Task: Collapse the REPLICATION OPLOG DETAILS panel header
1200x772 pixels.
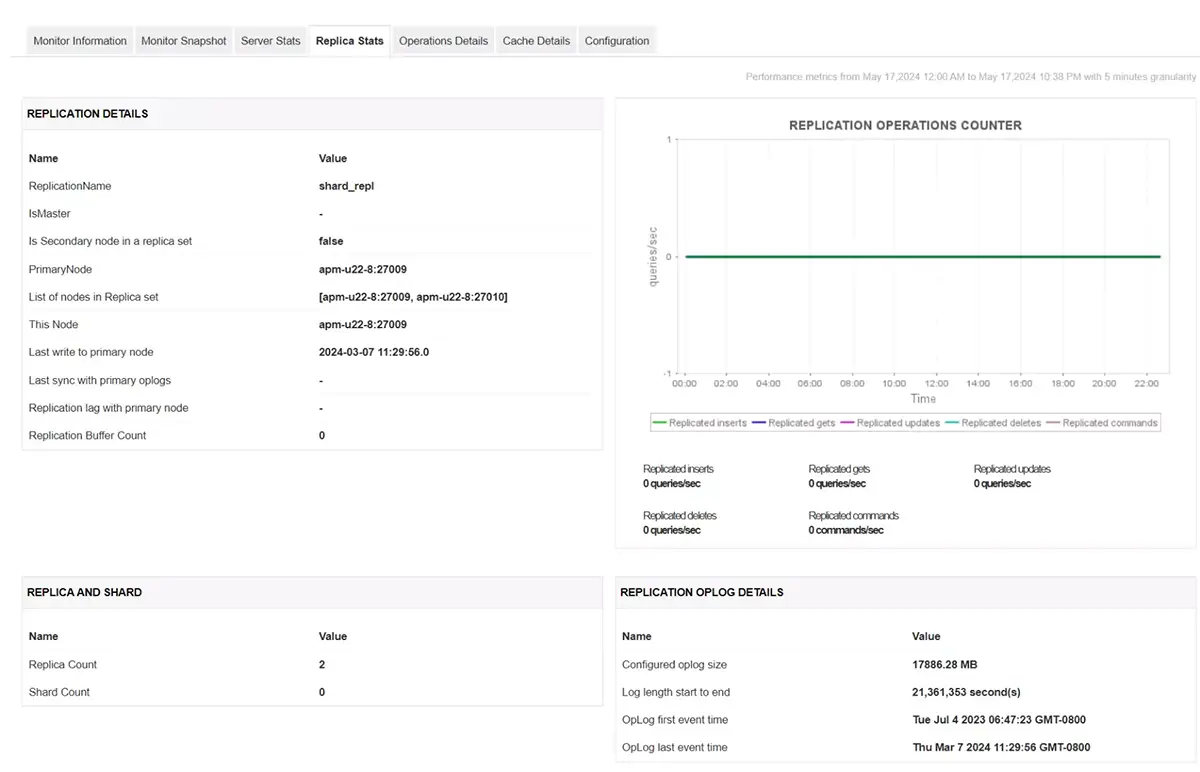Action: (x=700, y=592)
